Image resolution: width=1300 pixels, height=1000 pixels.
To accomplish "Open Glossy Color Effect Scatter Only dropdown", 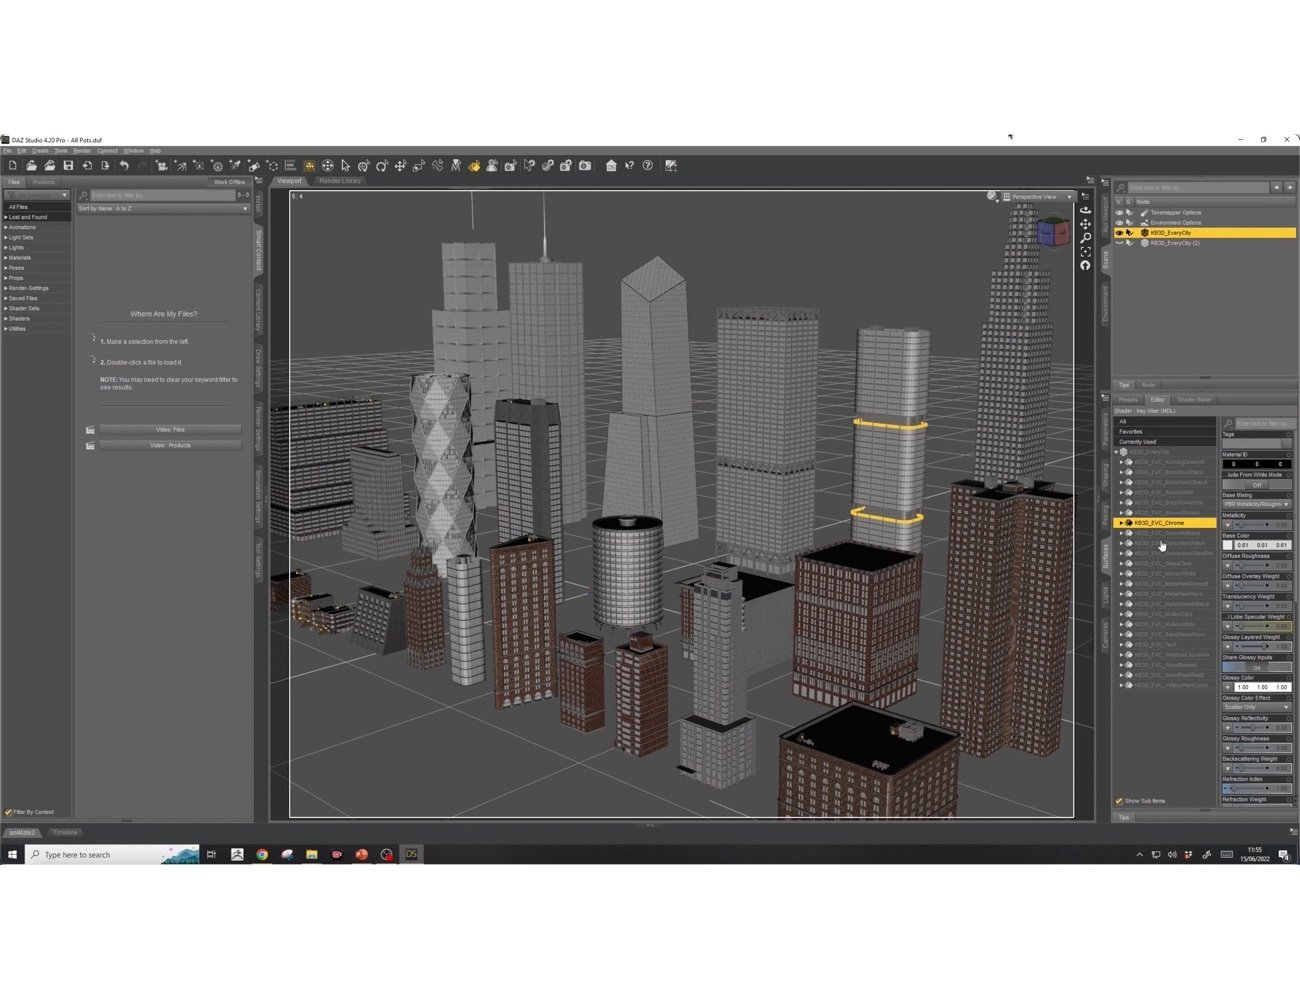I will coord(1257,707).
